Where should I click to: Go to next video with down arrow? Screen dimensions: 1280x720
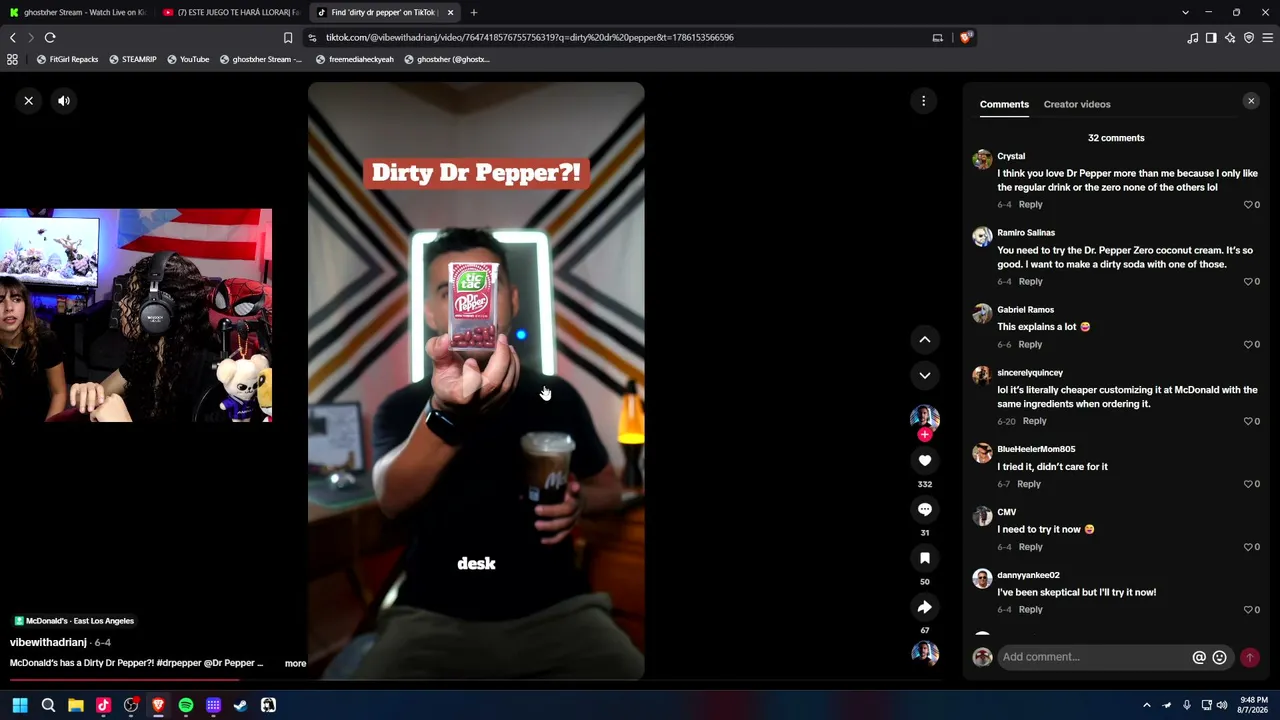click(x=925, y=376)
